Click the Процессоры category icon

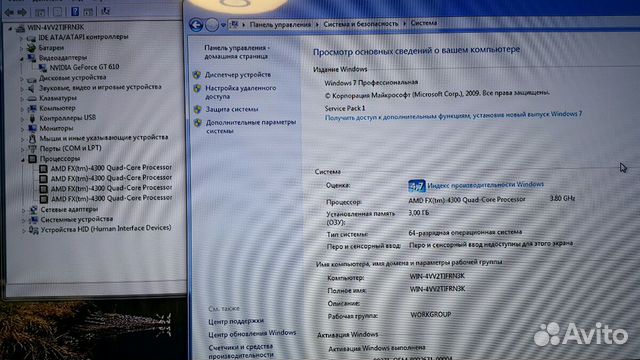pyautogui.click(x=33, y=159)
